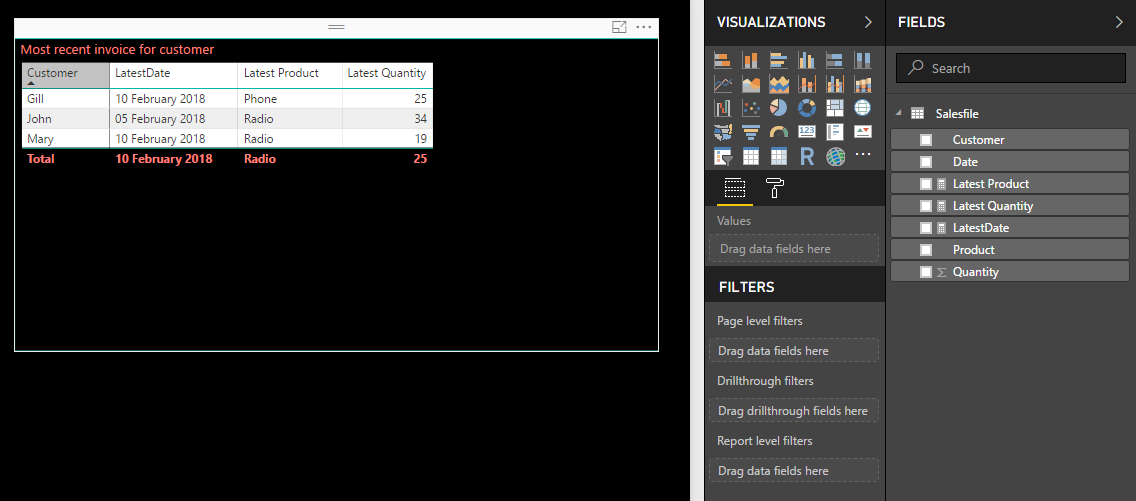
Task: Open more visualizations ellipsis in gallery
Action: pos(862,154)
